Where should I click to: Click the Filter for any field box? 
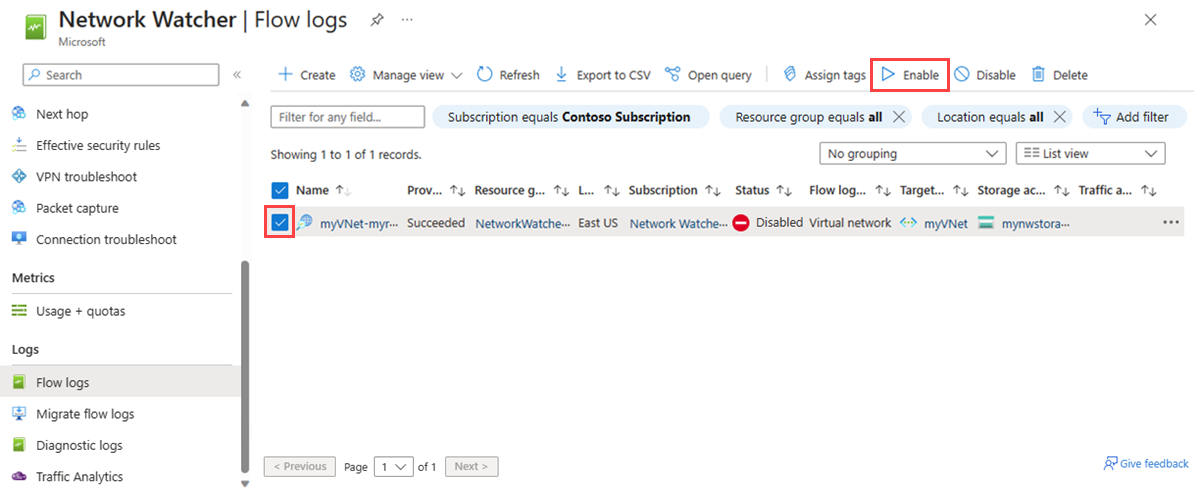(347, 117)
